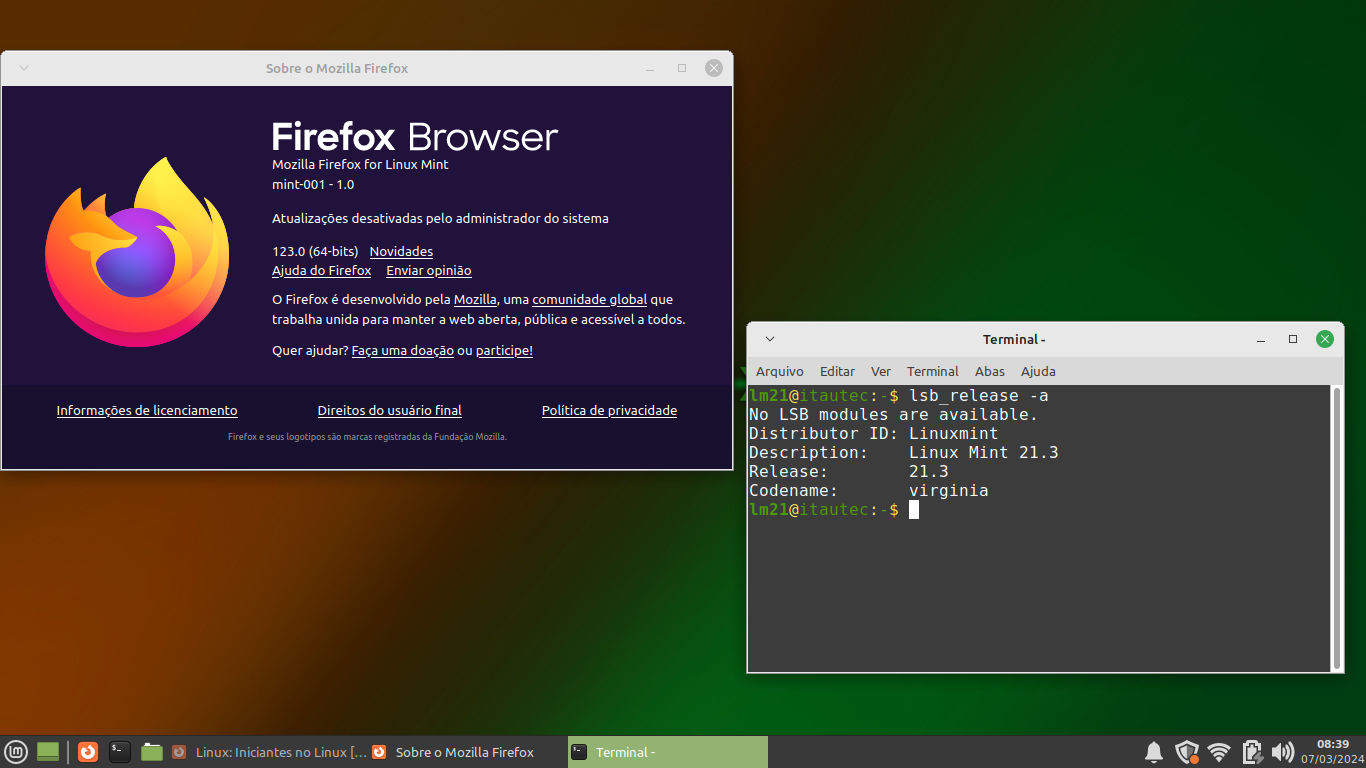The height and width of the screenshot is (768, 1366).
Task: Click the 'lsb_release -a' command text
Action: (978, 396)
